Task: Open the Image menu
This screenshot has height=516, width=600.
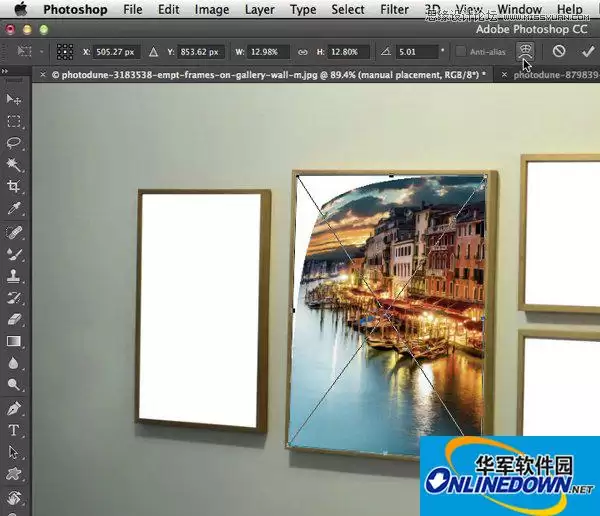Action: point(212,10)
